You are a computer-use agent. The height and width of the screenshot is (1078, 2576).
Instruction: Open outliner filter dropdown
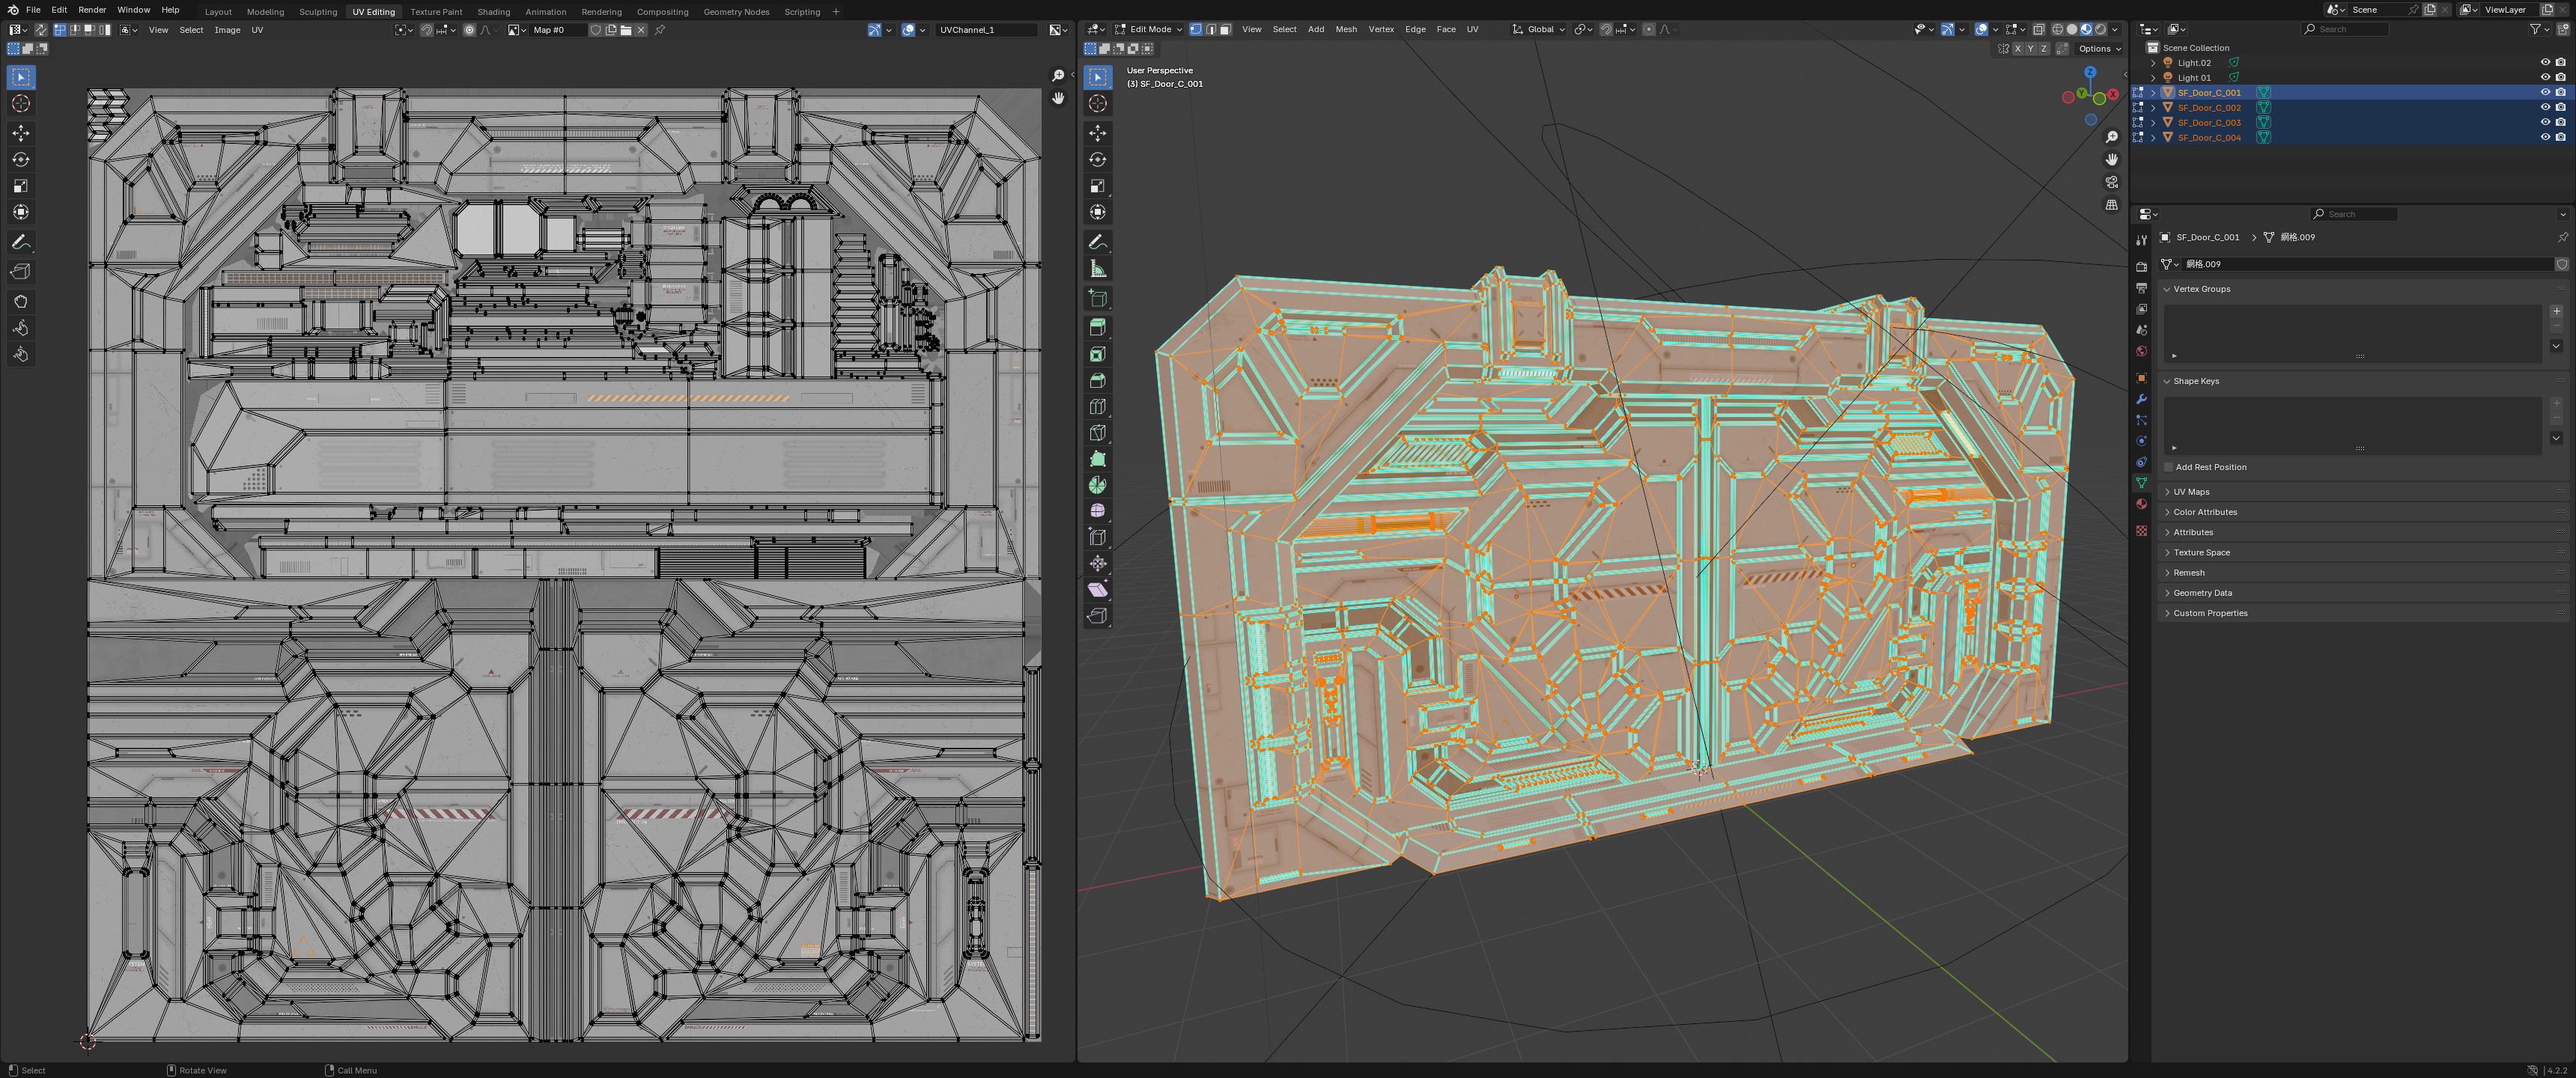pyautogui.click(x=2539, y=29)
